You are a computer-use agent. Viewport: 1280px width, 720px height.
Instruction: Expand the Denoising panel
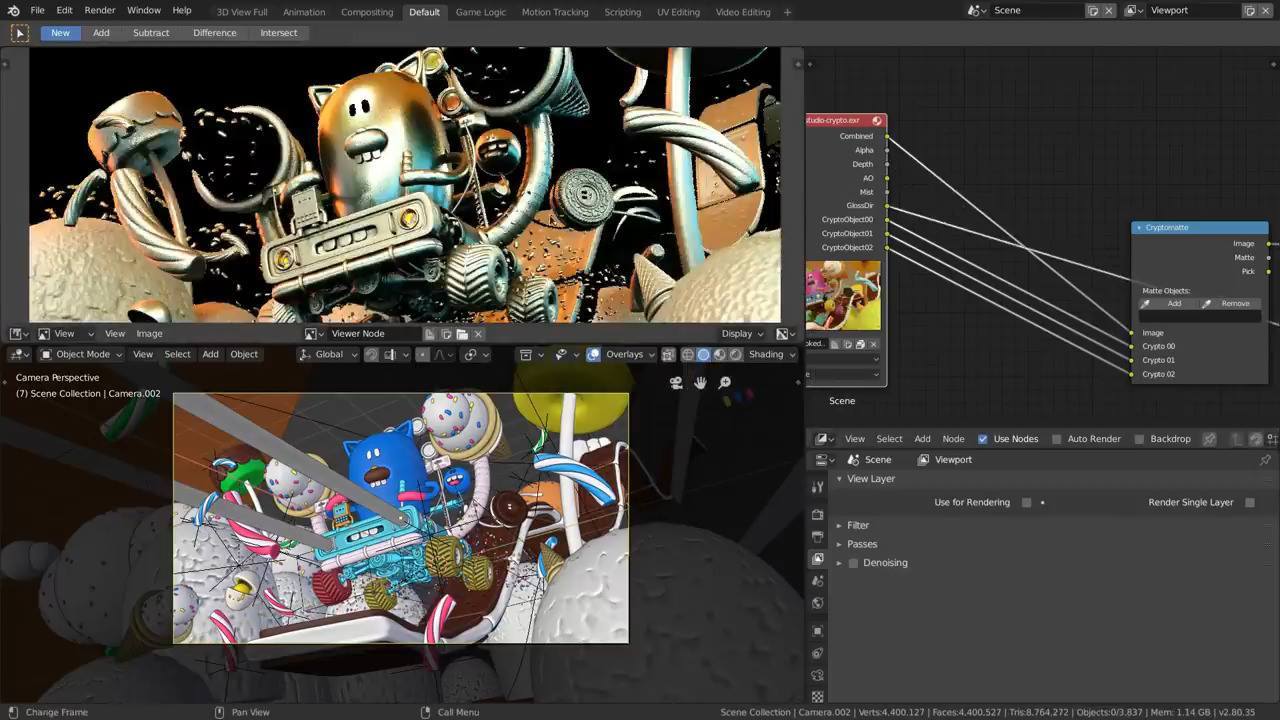[x=840, y=563]
